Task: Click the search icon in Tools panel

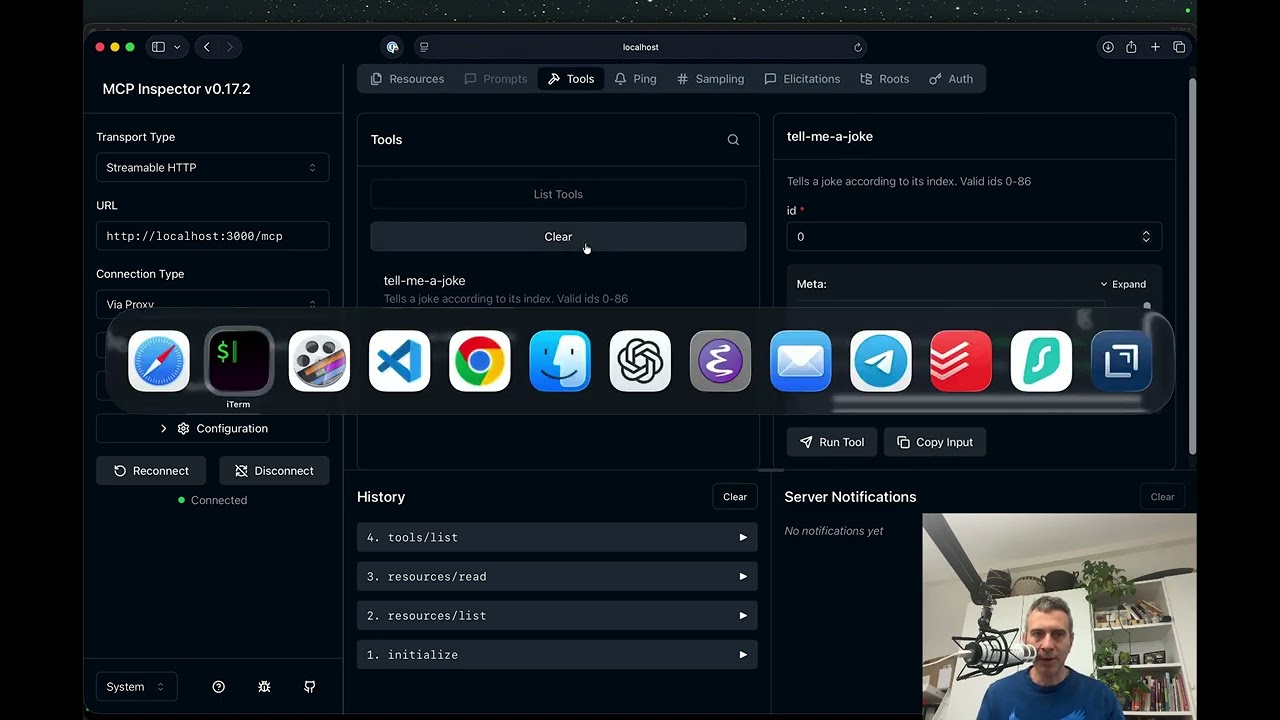Action: pyautogui.click(x=733, y=140)
